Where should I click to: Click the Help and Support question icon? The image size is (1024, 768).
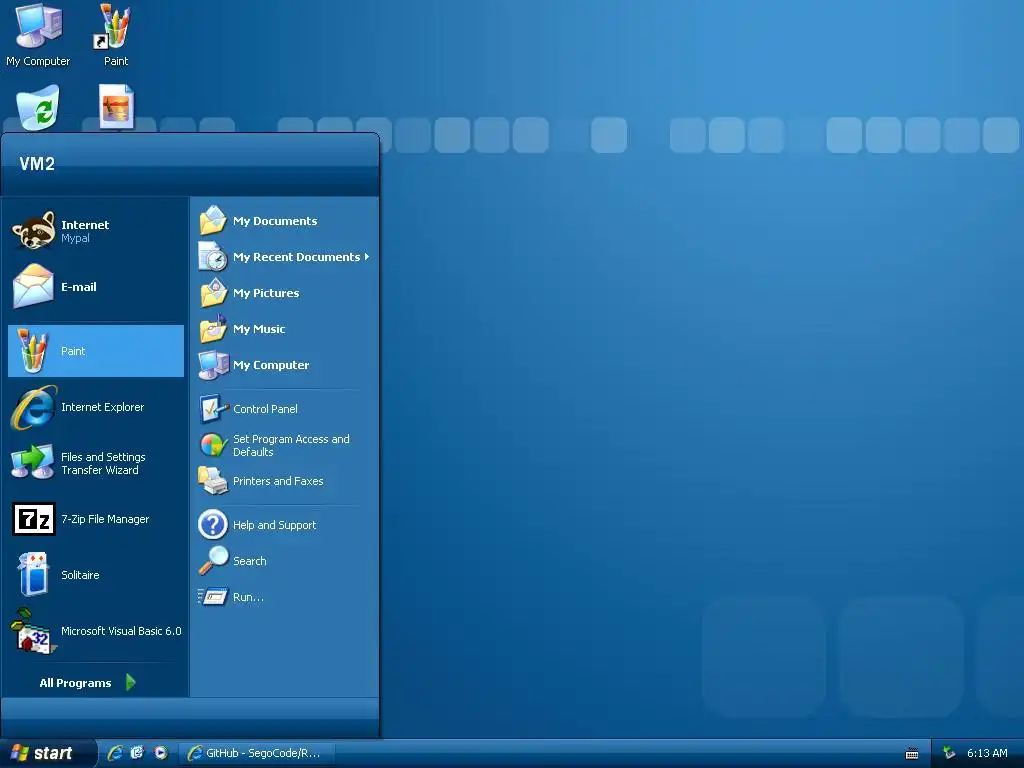point(213,524)
